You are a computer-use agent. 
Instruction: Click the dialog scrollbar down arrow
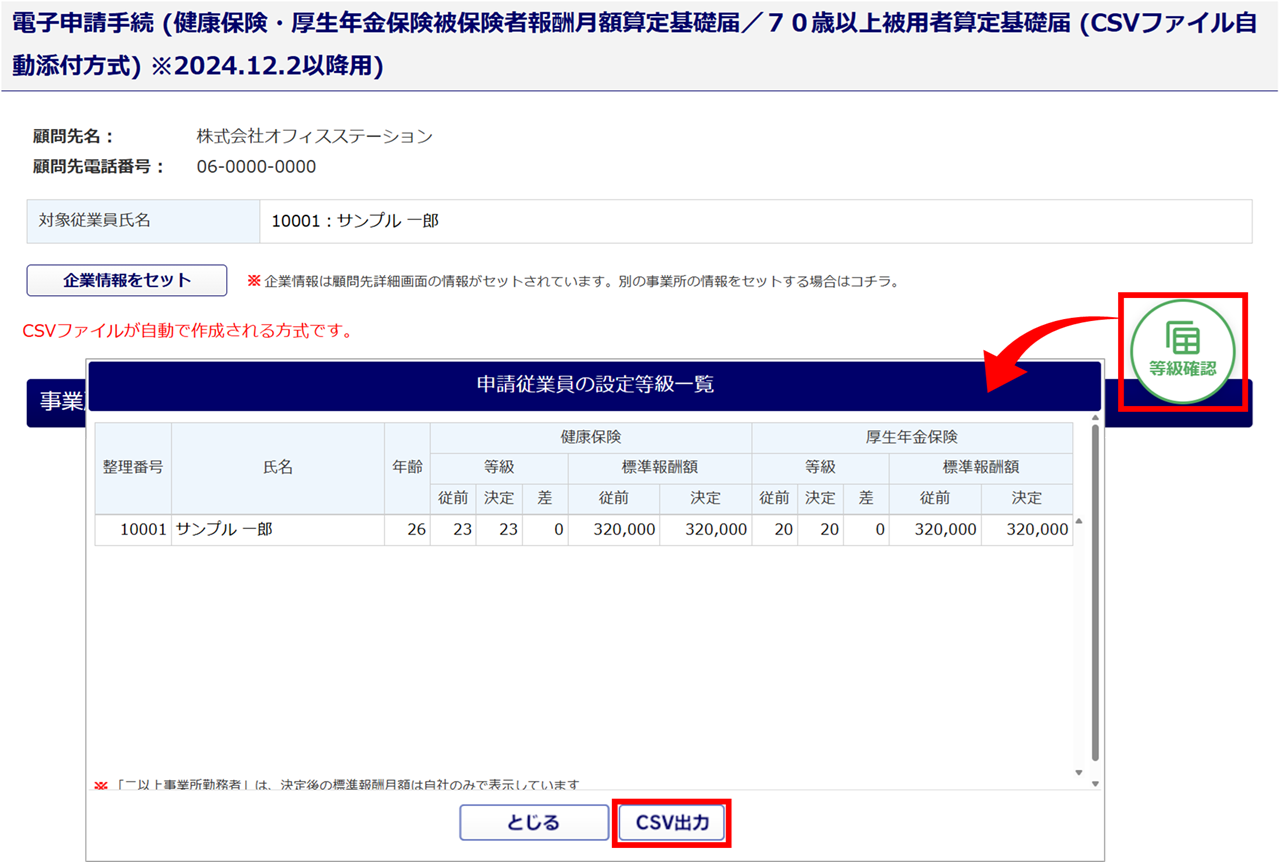click(1095, 784)
